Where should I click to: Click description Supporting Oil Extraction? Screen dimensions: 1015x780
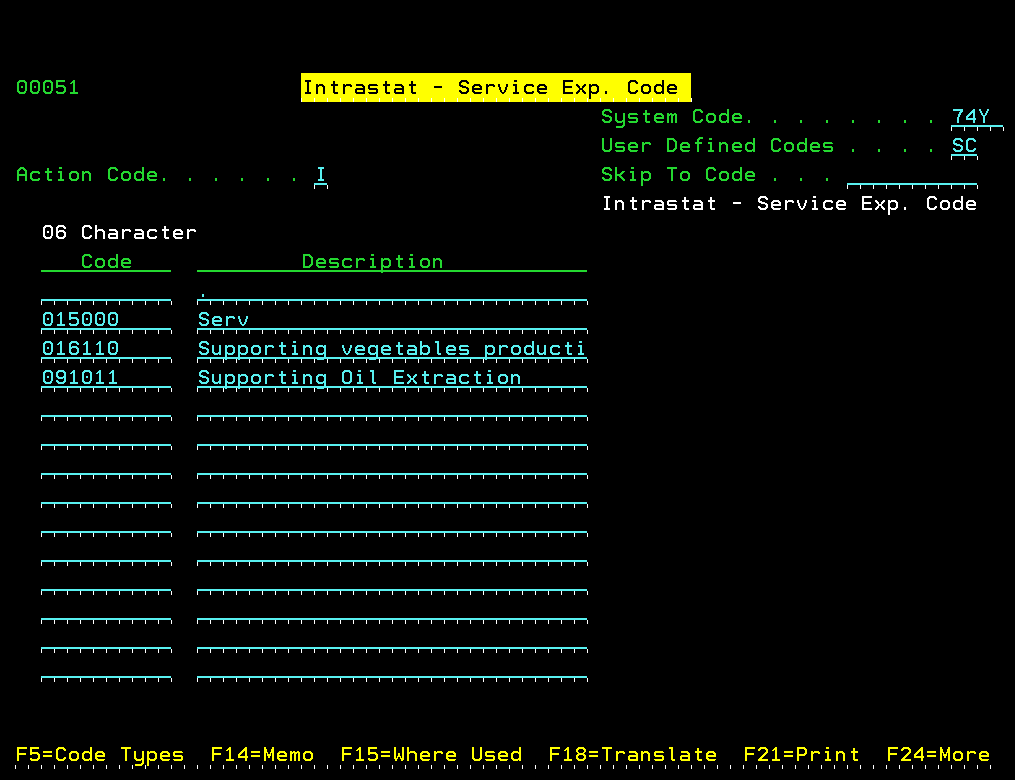(x=392, y=378)
